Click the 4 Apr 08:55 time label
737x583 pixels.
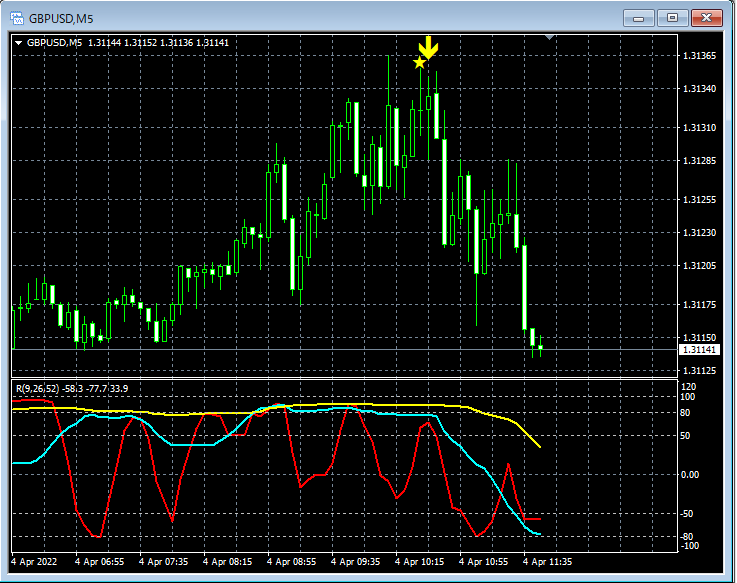[x=291, y=562]
